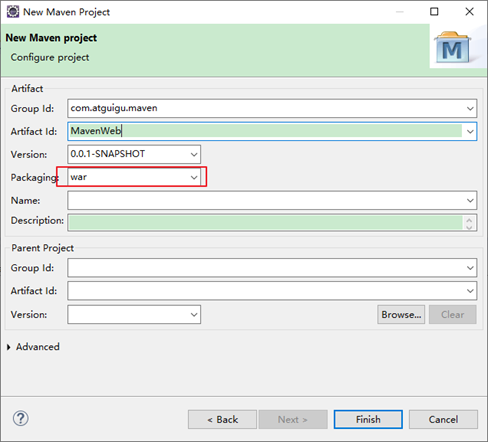Open the Packaging dropdown arrow showing war
Image resolution: width=488 pixels, height=442 pixels.
point(194,177)
